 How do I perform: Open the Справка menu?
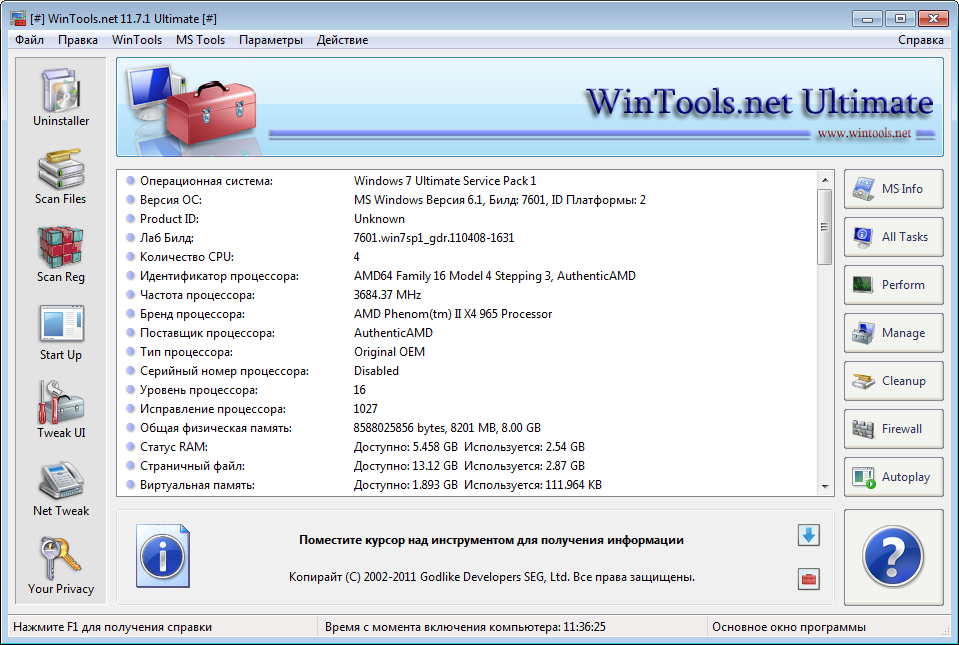[920, 40]
